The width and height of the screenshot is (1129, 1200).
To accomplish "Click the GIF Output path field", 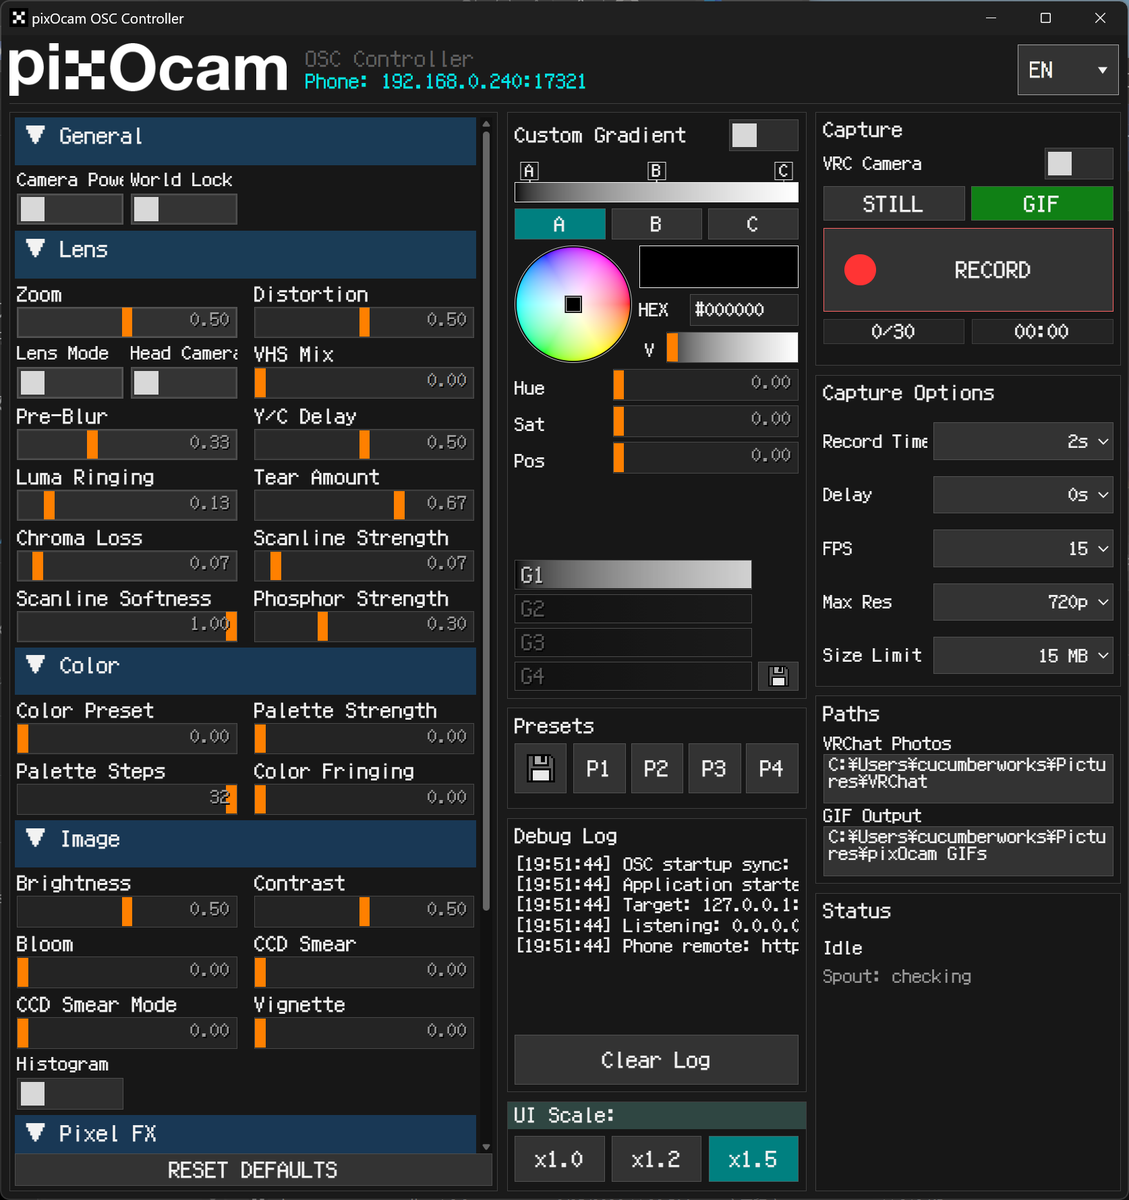I will click(x=968, y=851).
